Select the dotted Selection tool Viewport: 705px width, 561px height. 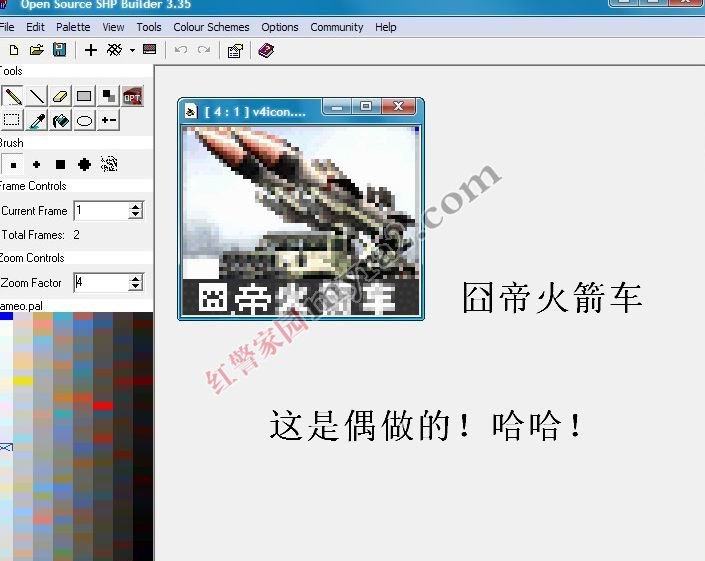12,120
